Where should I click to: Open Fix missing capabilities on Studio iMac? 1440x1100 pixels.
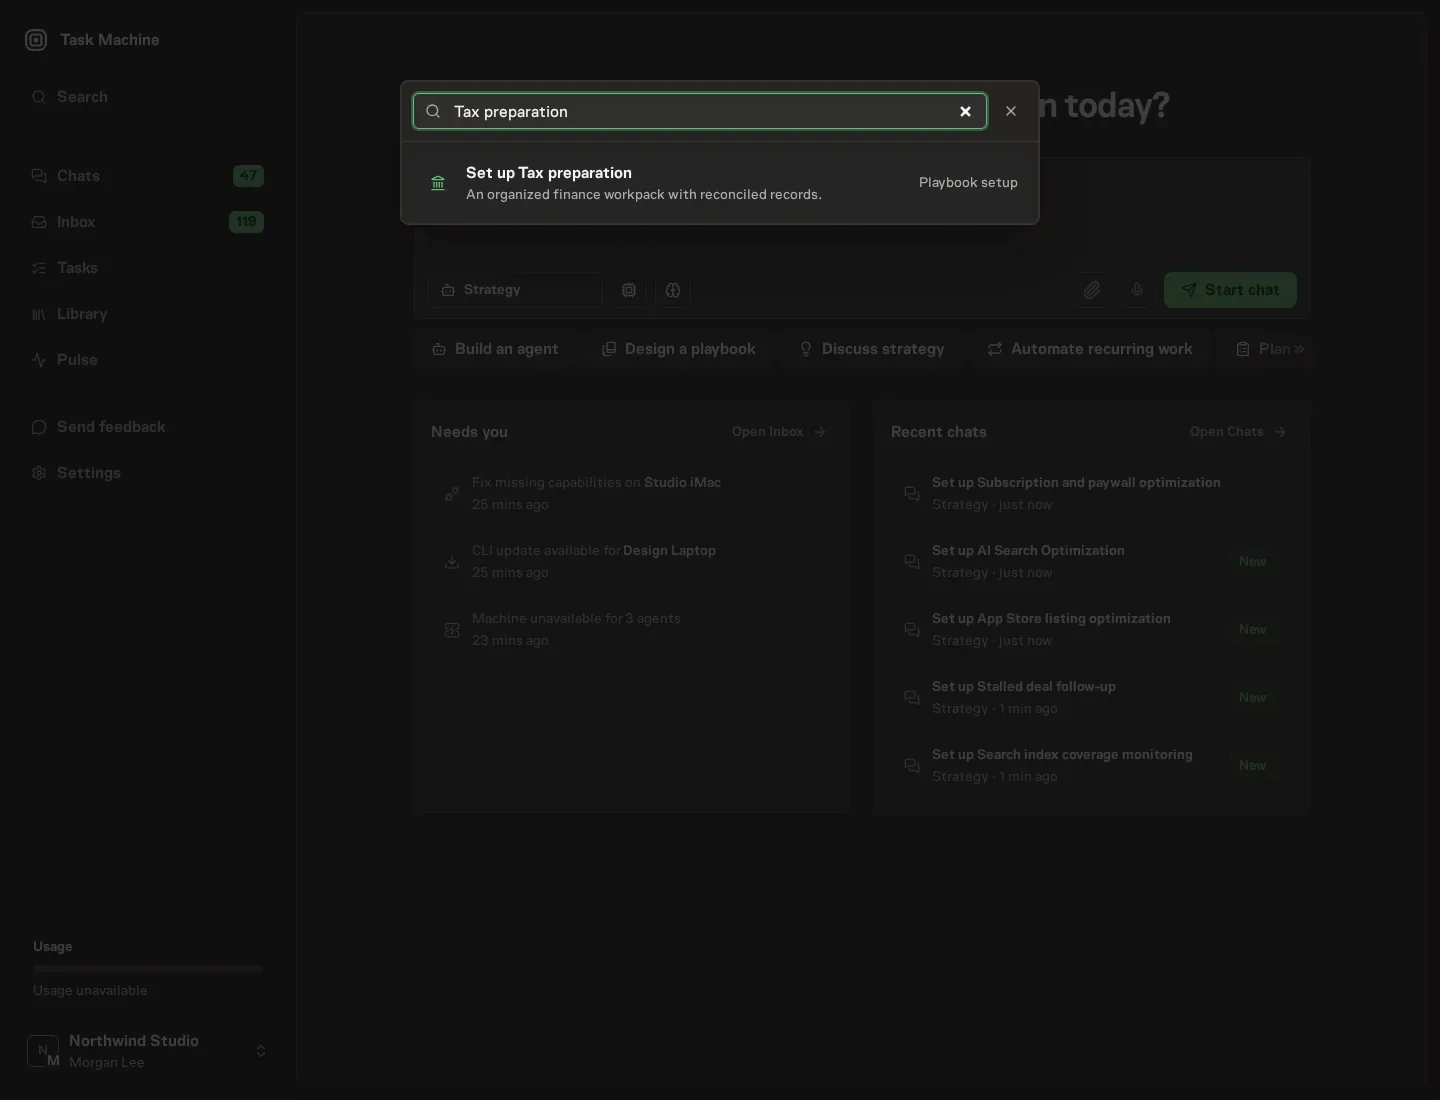(632, 493)
